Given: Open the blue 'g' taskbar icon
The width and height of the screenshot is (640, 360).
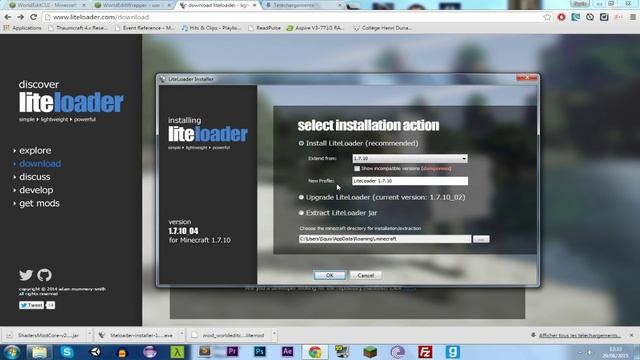Looking at the screenshot, I should [x=453, y=352].
